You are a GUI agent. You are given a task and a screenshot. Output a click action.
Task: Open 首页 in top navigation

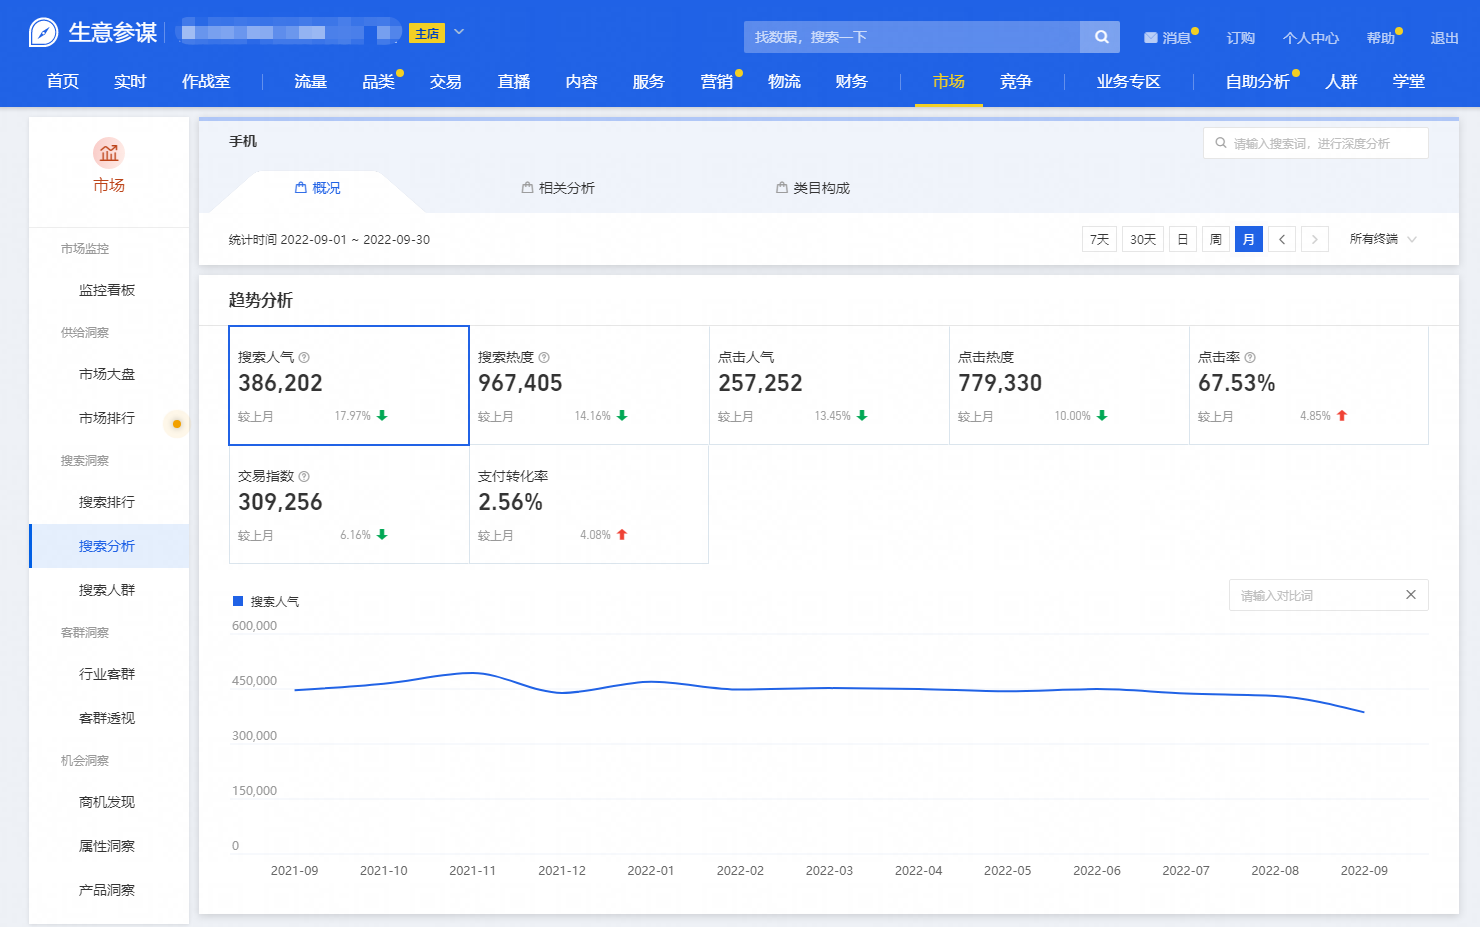click(x=63, y=82)
